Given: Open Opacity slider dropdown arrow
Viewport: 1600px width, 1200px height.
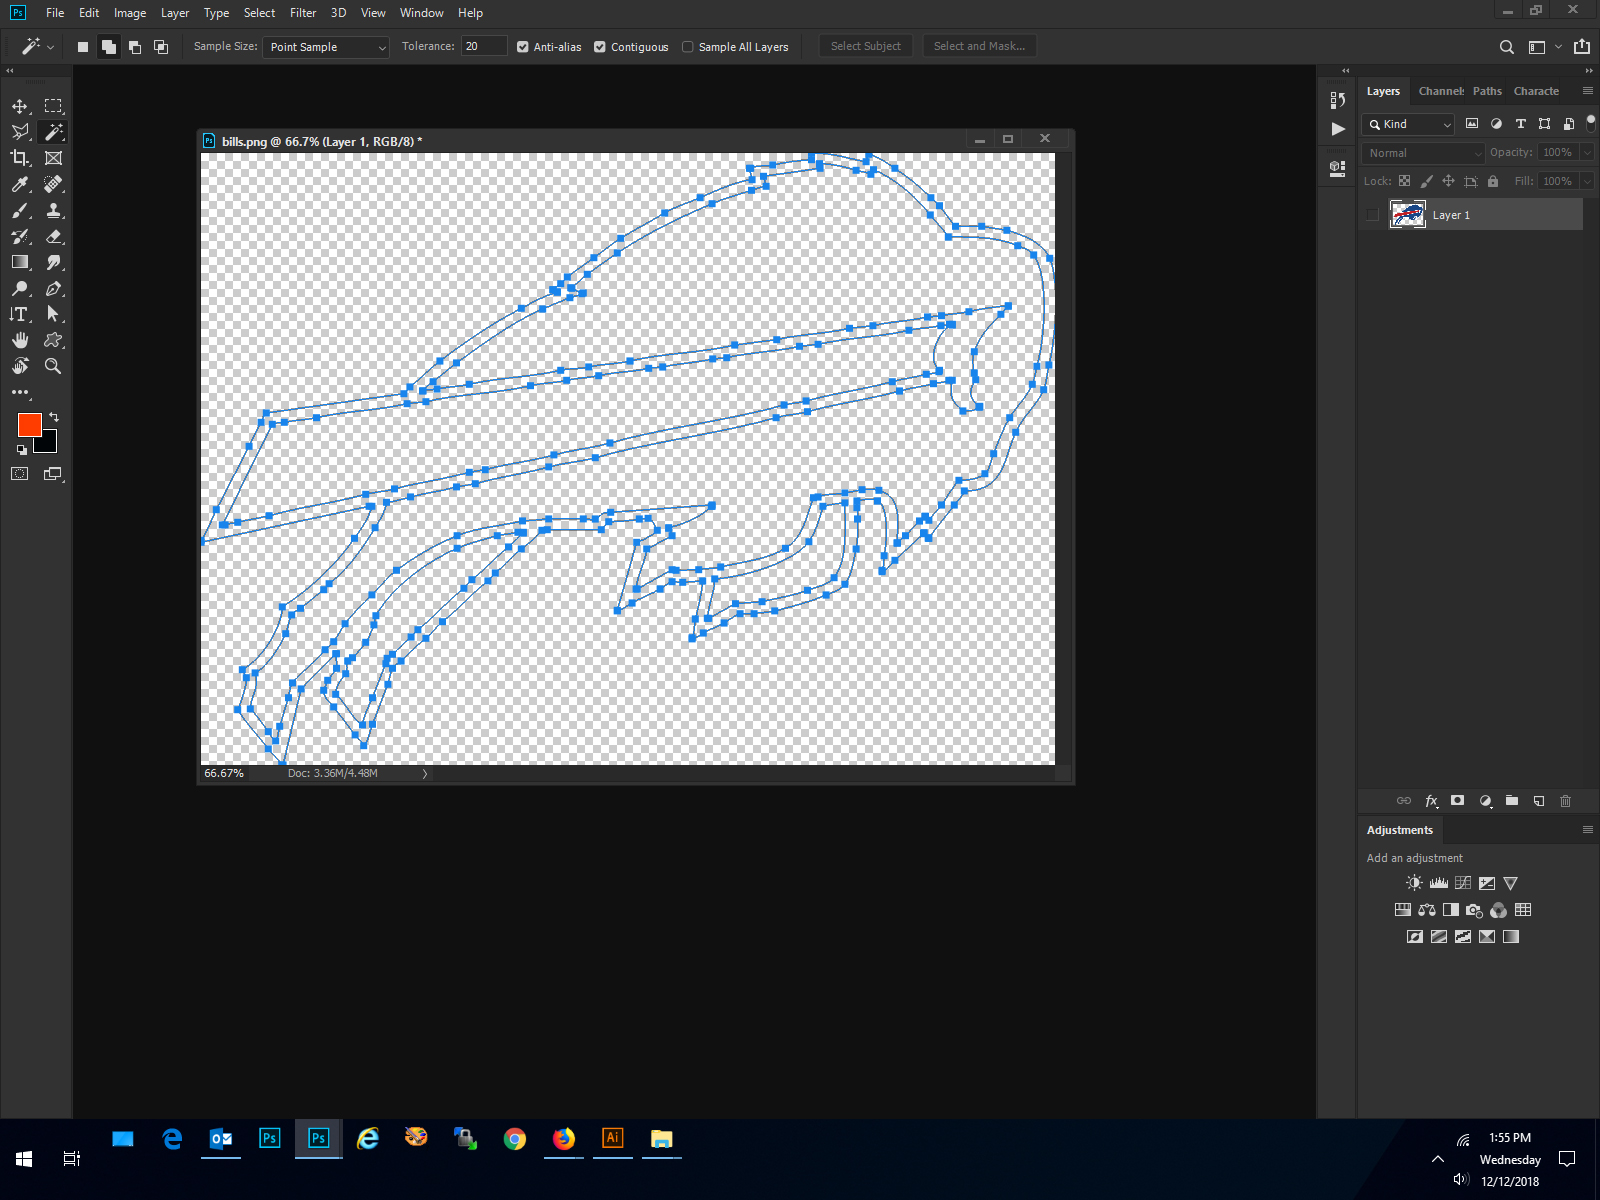Looking at the screenshot, I should pos(1587,152).
